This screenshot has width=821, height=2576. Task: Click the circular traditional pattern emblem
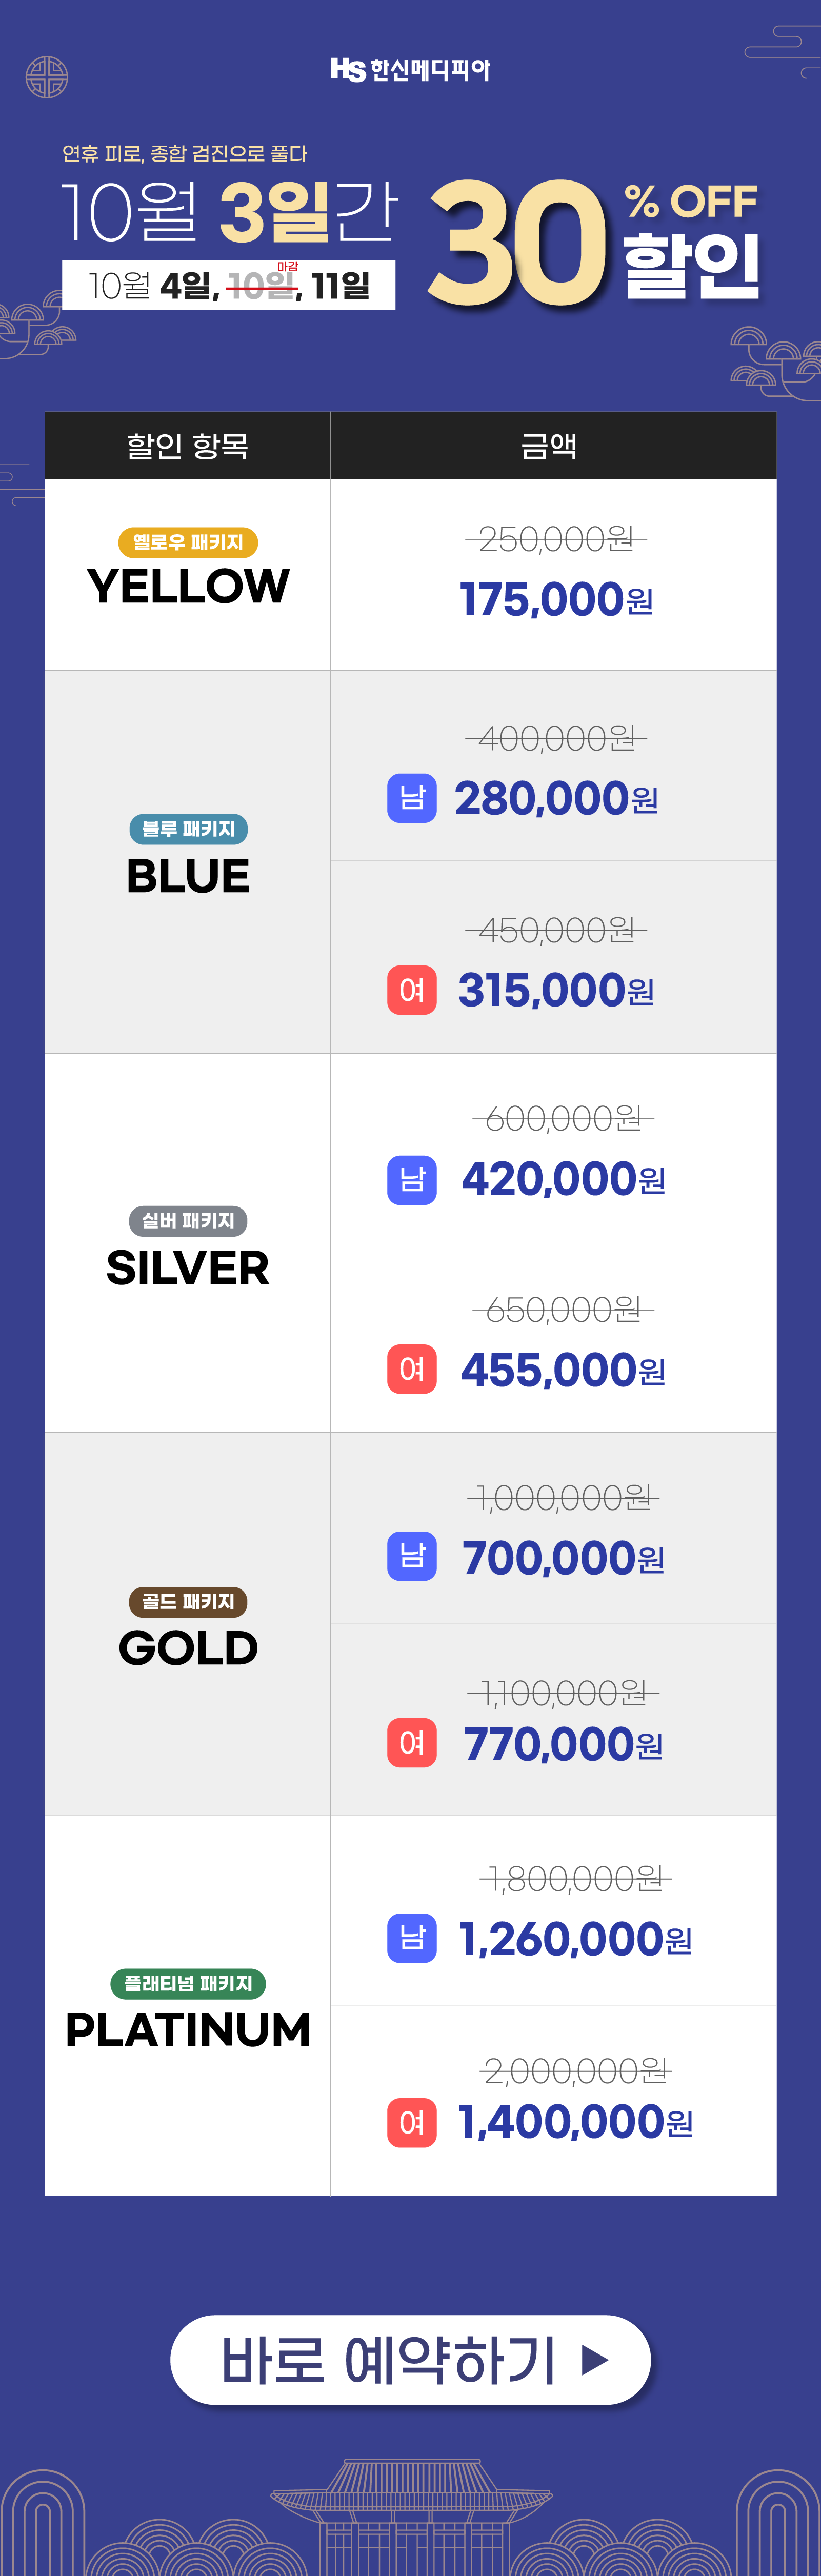[x=46, y=77]
